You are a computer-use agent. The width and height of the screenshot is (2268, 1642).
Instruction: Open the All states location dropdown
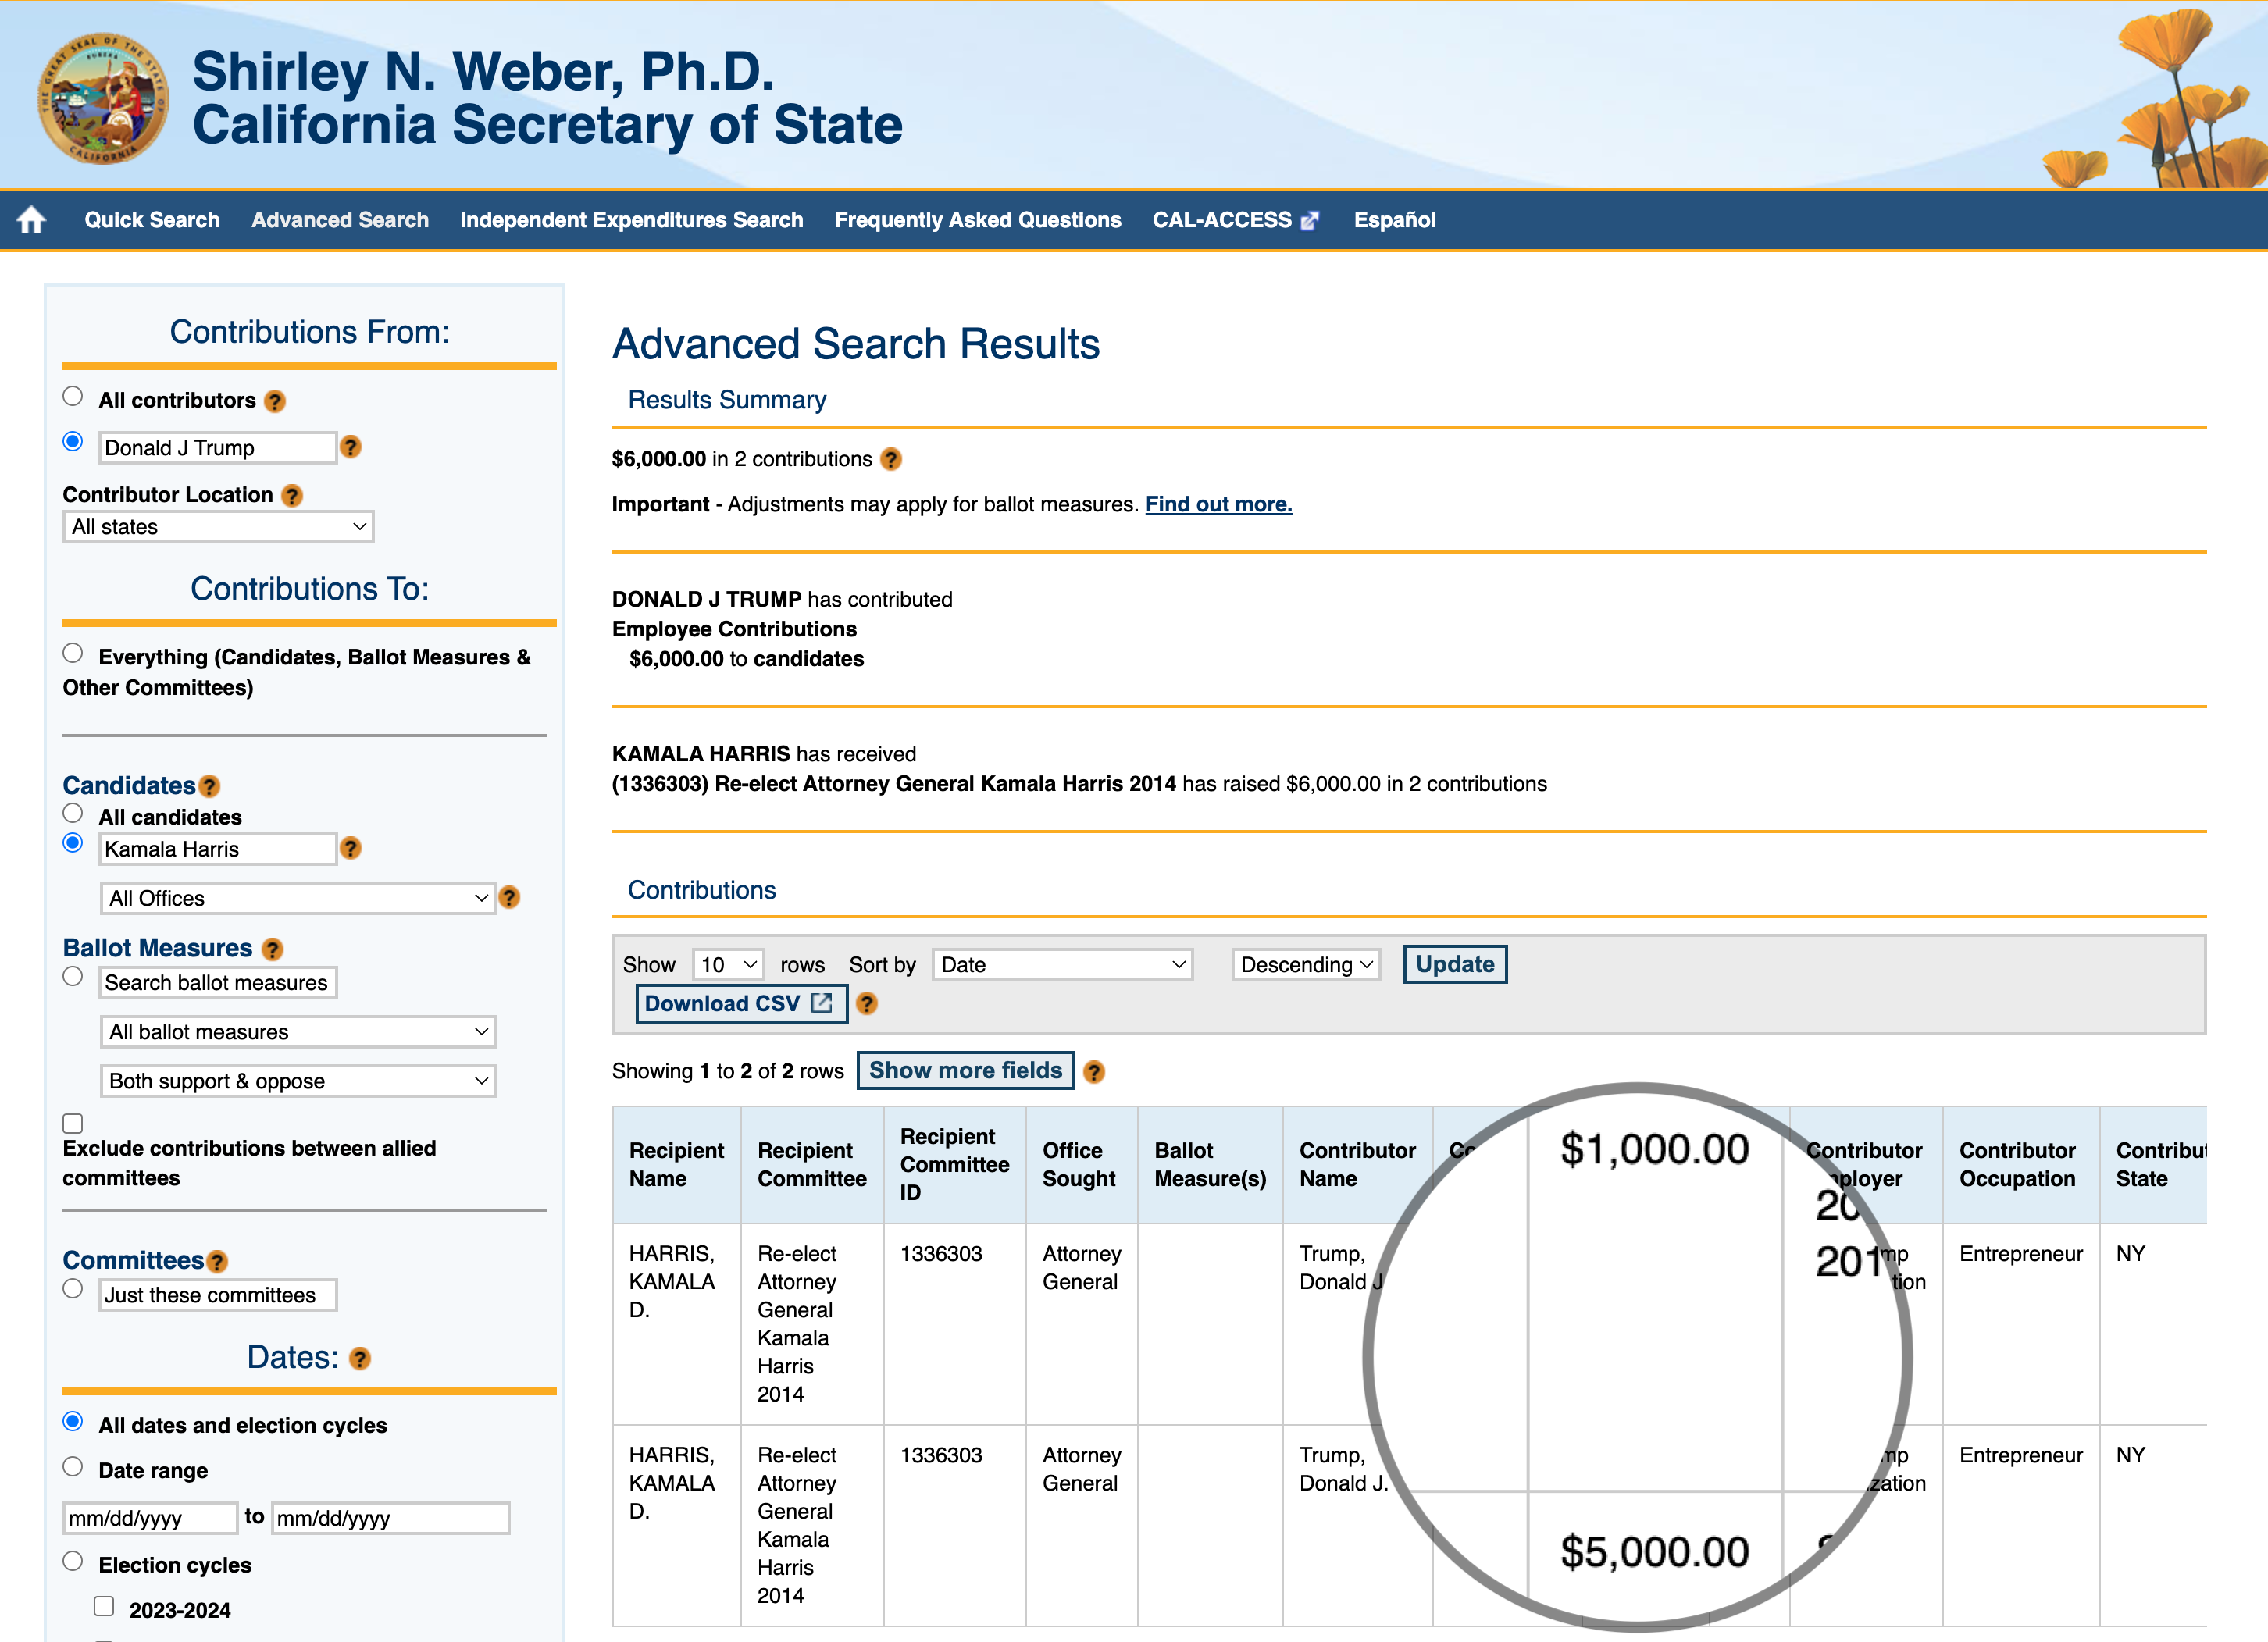218,527
